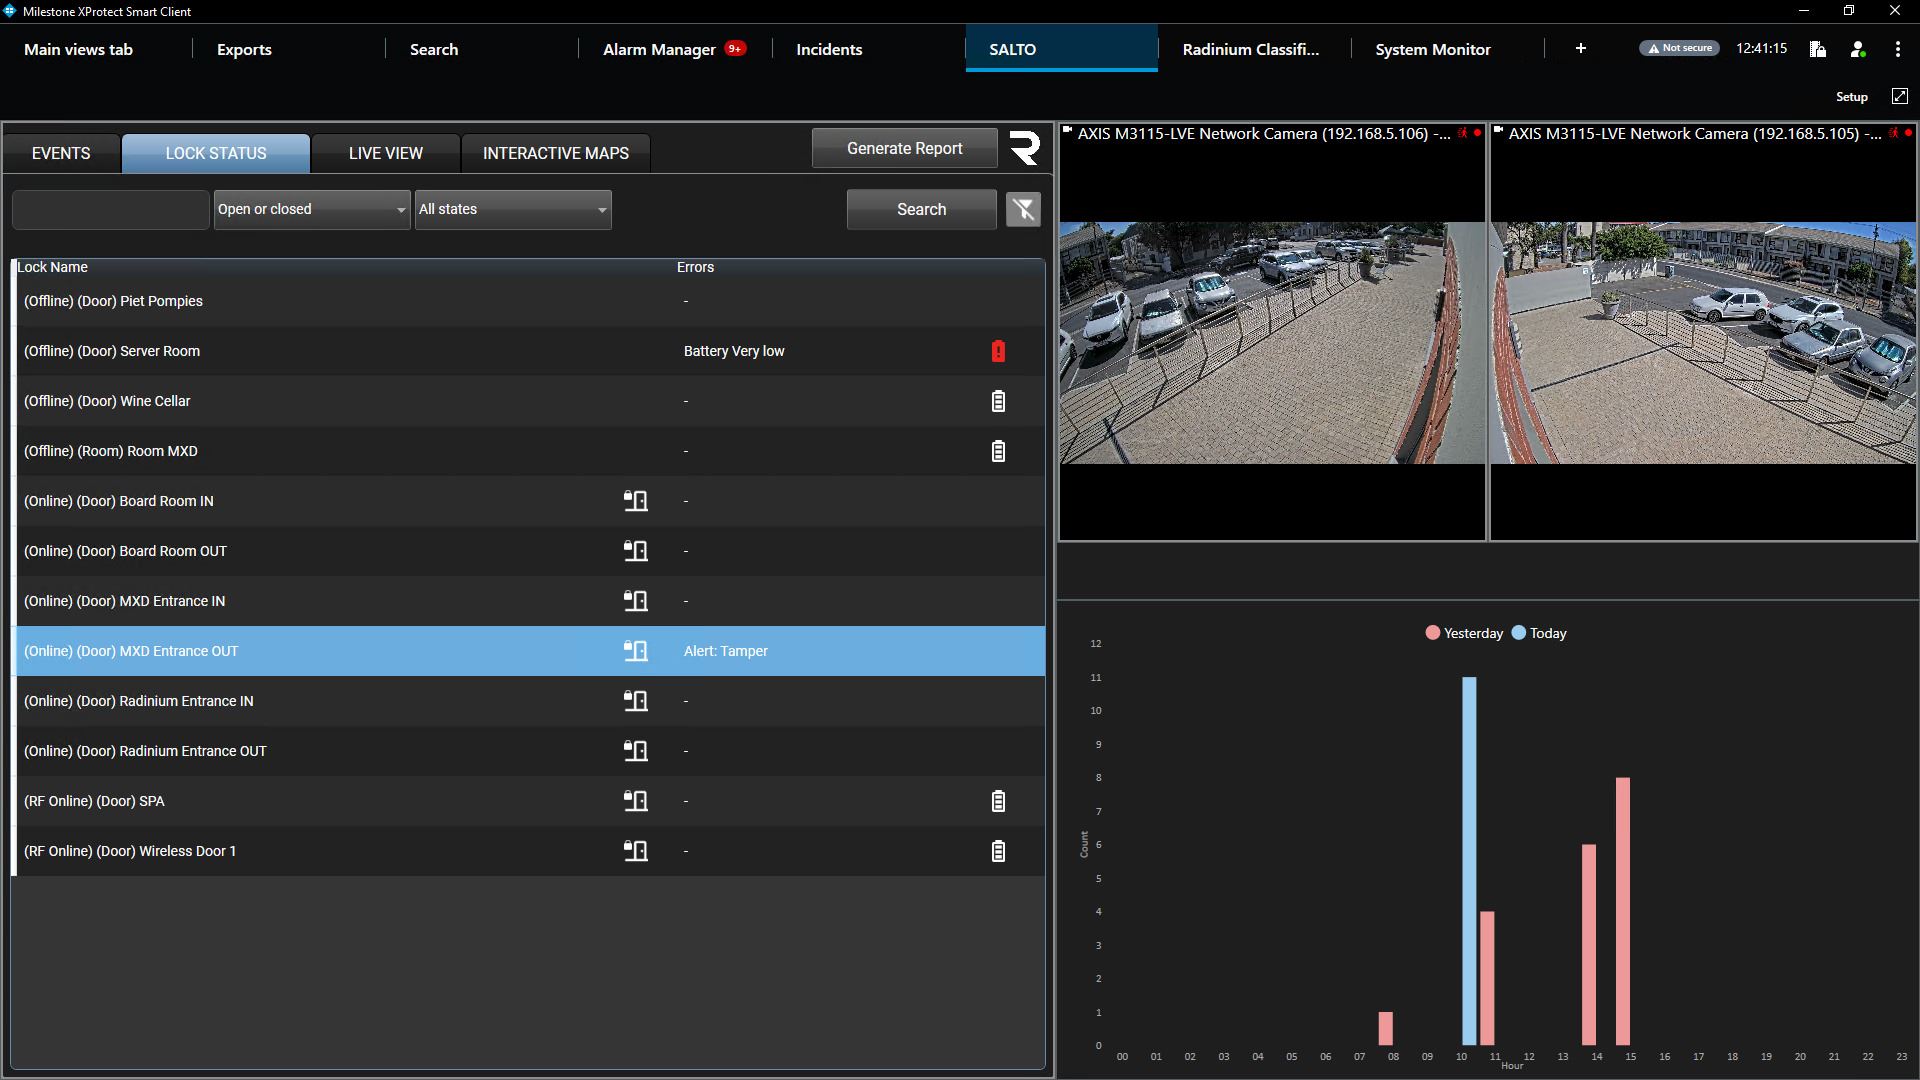Add a new tab with plus button
The width and height of the screenshot is (1920, 1080).
pyautogui.click(x=1580, y=48)
